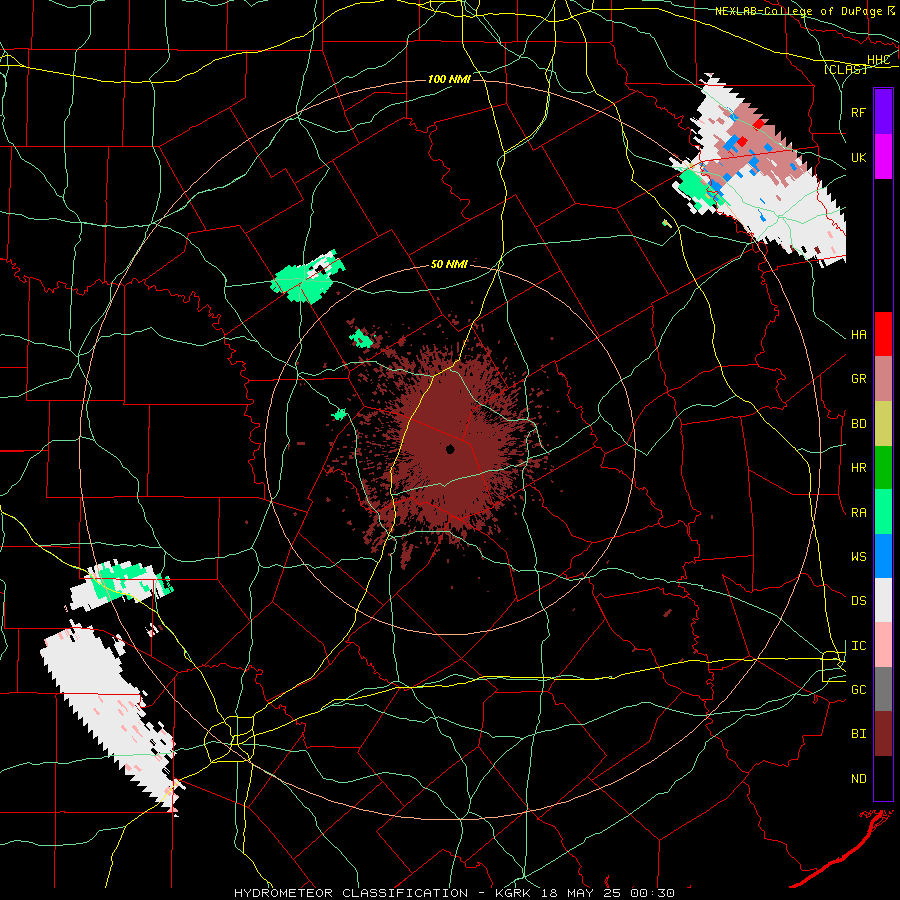Click the red hail pixels in northeast storm
Image resolution: width=900 pixels, height=900 pixels.
click(x=742, y=141)
